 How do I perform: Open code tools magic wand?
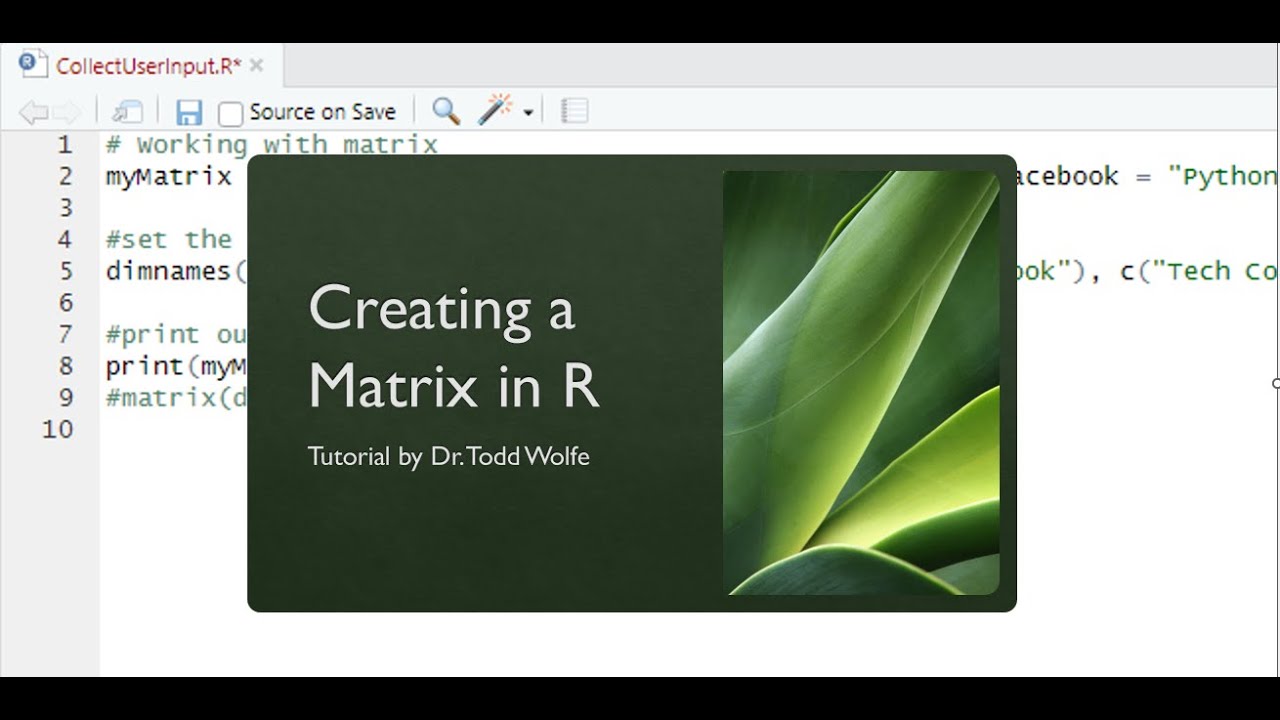pyautogui.click(x=495, y=110)
